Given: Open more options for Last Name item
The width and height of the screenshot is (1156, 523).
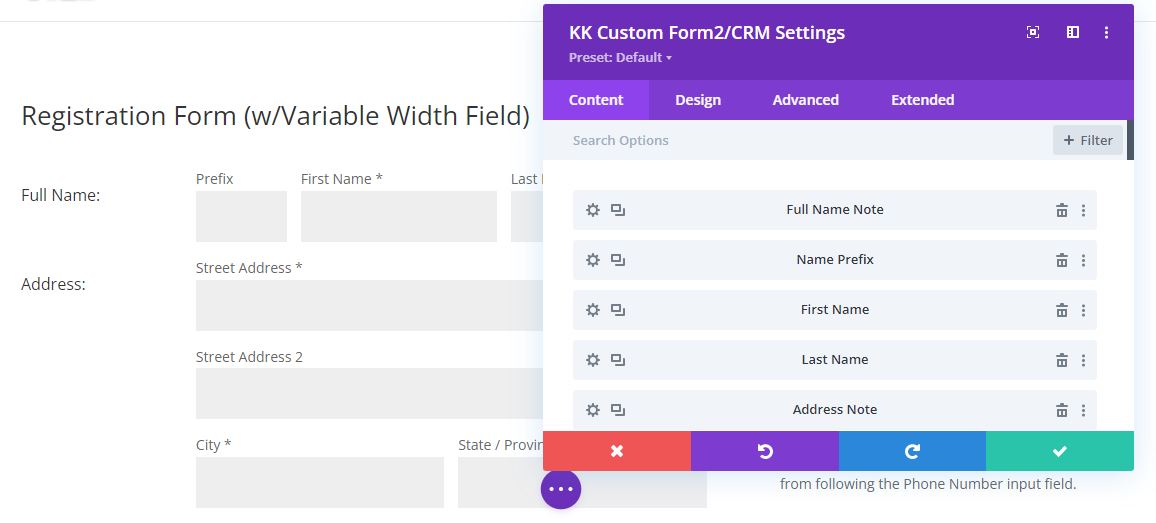Looking at the screenshot, I should (1083, 360).
